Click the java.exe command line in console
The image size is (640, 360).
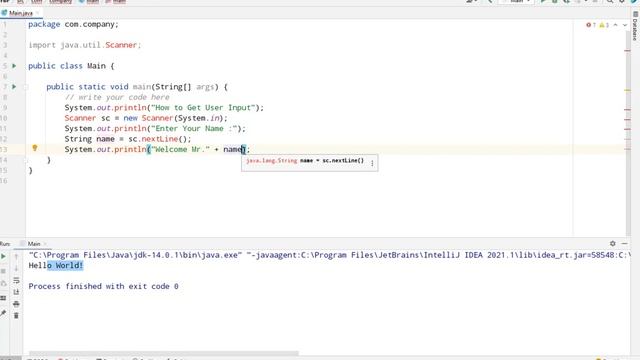tap(329, 255)
